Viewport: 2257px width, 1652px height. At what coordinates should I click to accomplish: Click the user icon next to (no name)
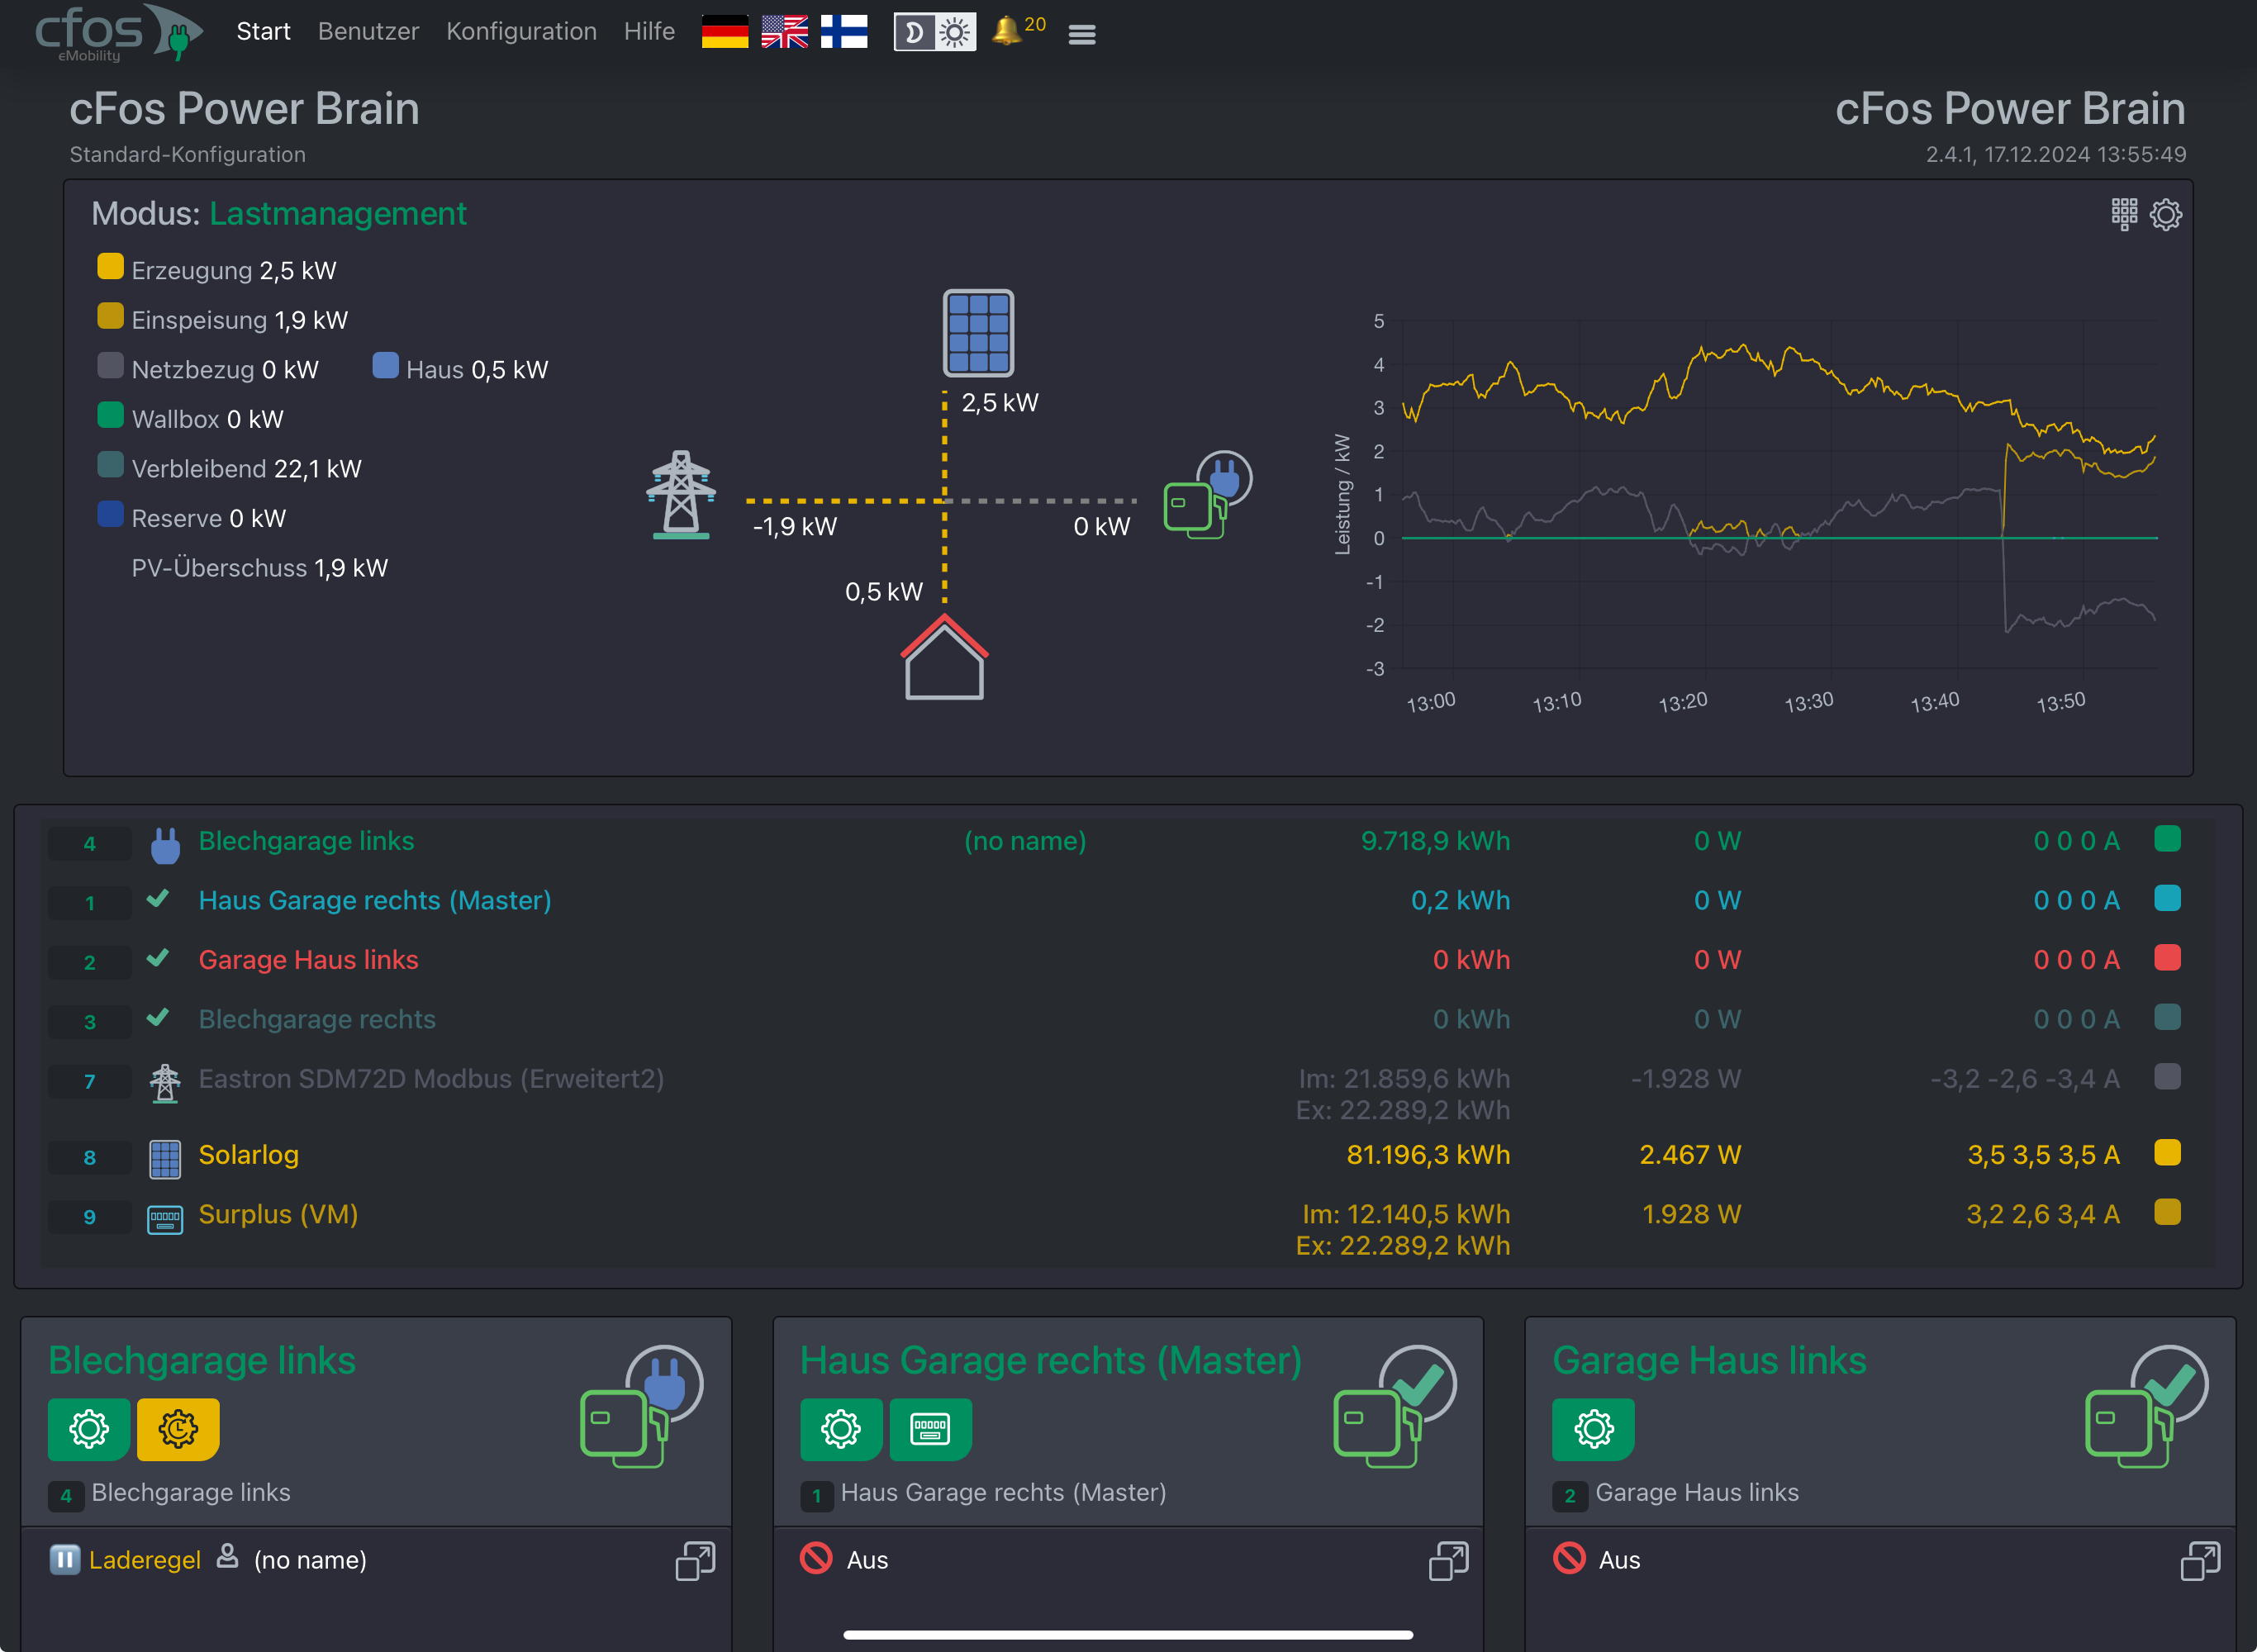(x=228, y=1556)
